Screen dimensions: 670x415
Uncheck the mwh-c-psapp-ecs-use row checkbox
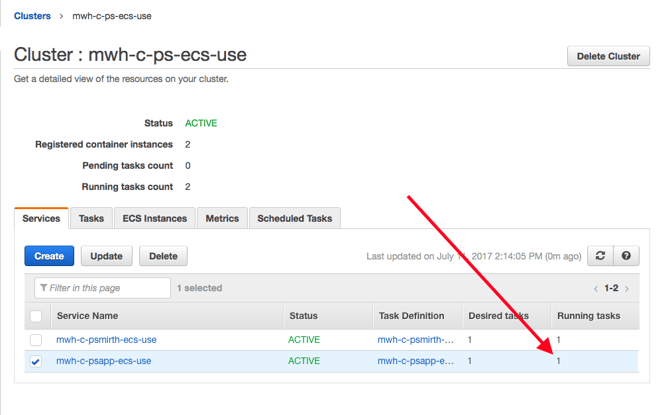[36, 361]
